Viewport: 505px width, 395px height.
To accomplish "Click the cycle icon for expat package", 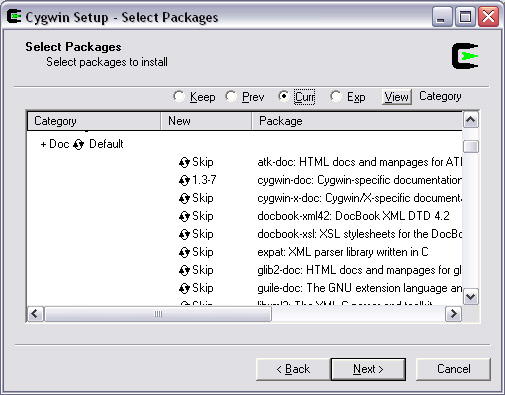I will click(x=184, y=253).
